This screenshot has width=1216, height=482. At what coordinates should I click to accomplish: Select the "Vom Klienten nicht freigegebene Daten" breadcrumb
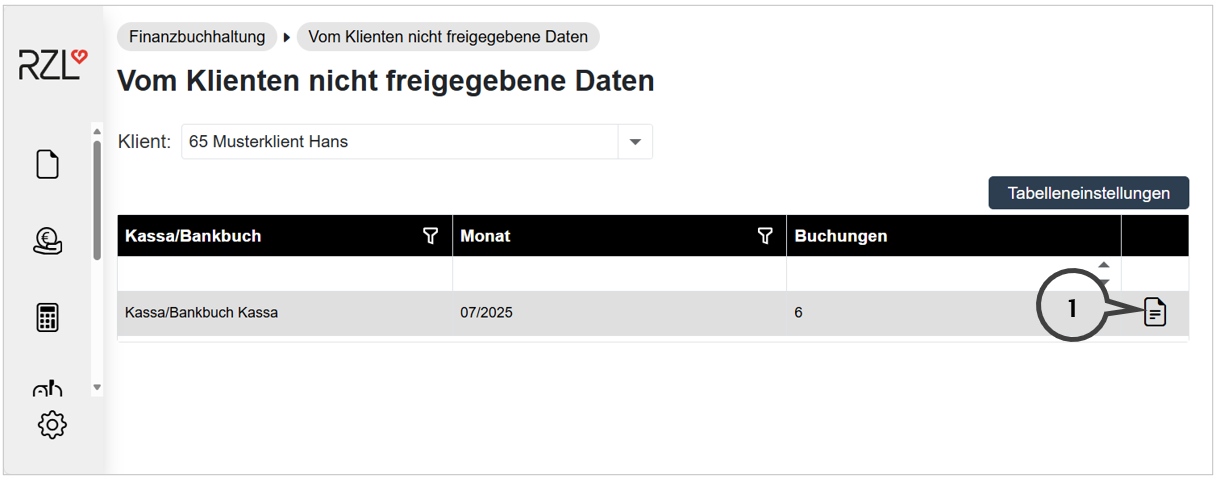tap(448, 37)
